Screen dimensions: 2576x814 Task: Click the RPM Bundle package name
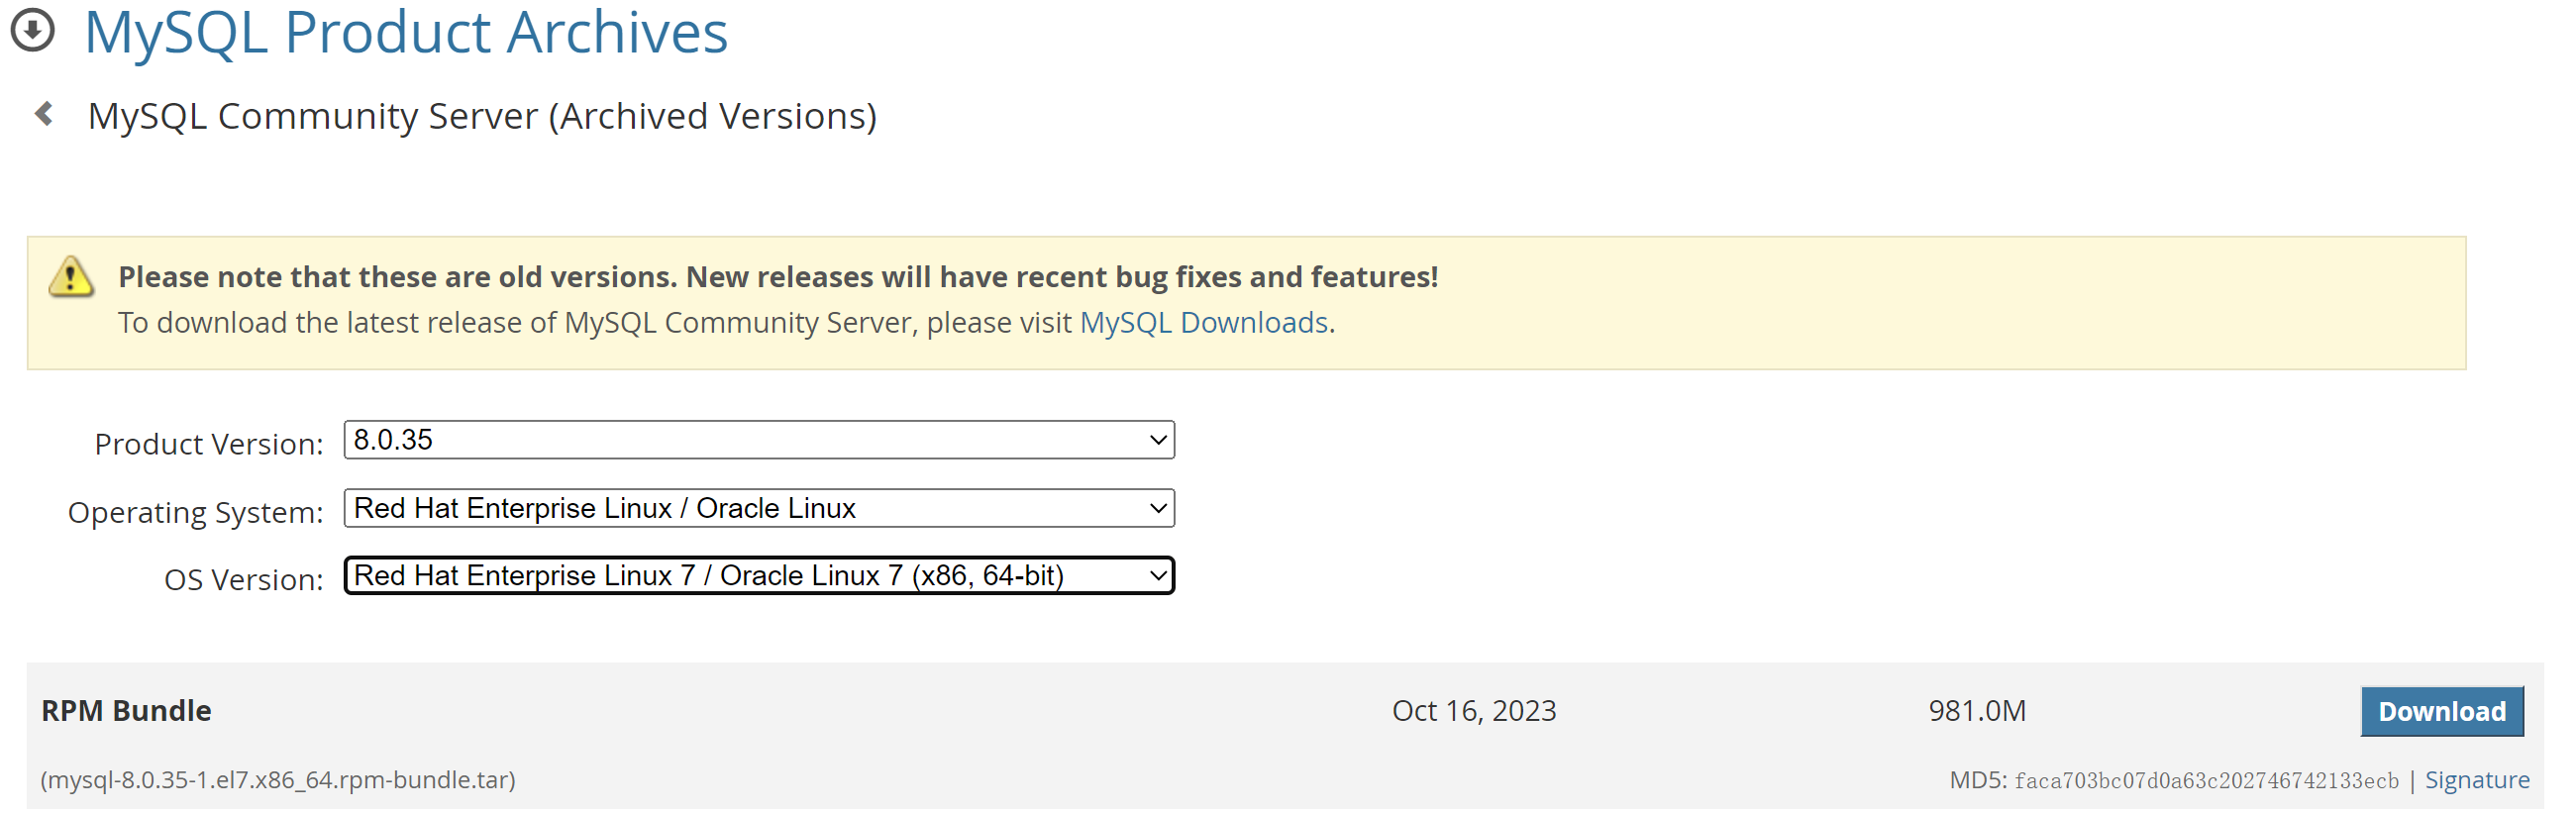(x=126, y=711)
